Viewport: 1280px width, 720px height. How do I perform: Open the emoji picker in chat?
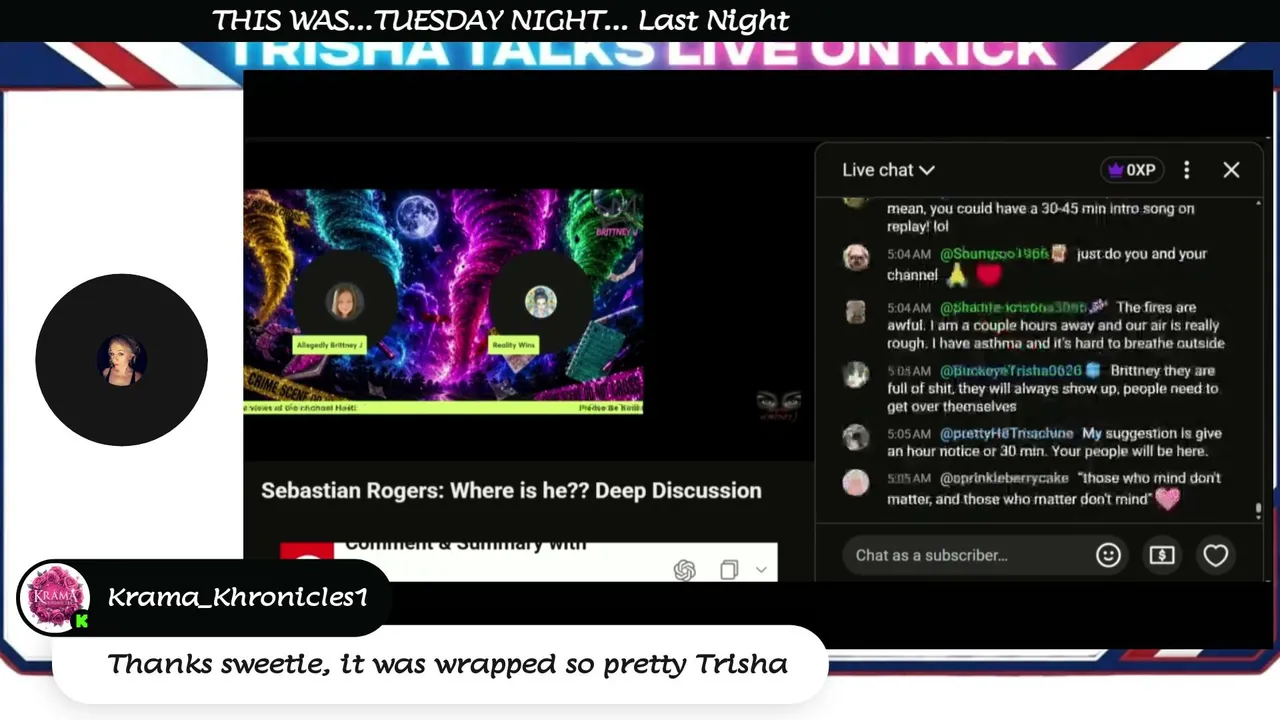(1108, 555)
